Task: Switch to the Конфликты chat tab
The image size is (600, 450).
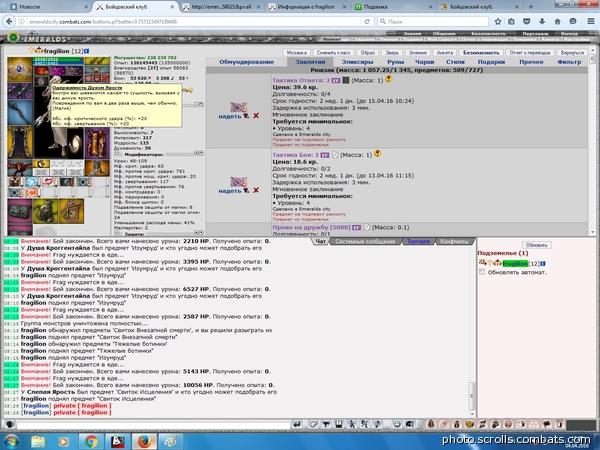Action: (x=454, y=241)
